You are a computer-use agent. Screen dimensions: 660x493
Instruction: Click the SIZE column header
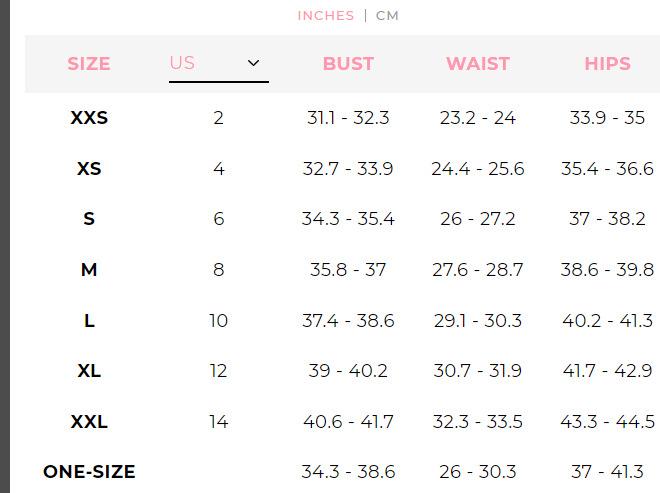(x=89, y=64)
